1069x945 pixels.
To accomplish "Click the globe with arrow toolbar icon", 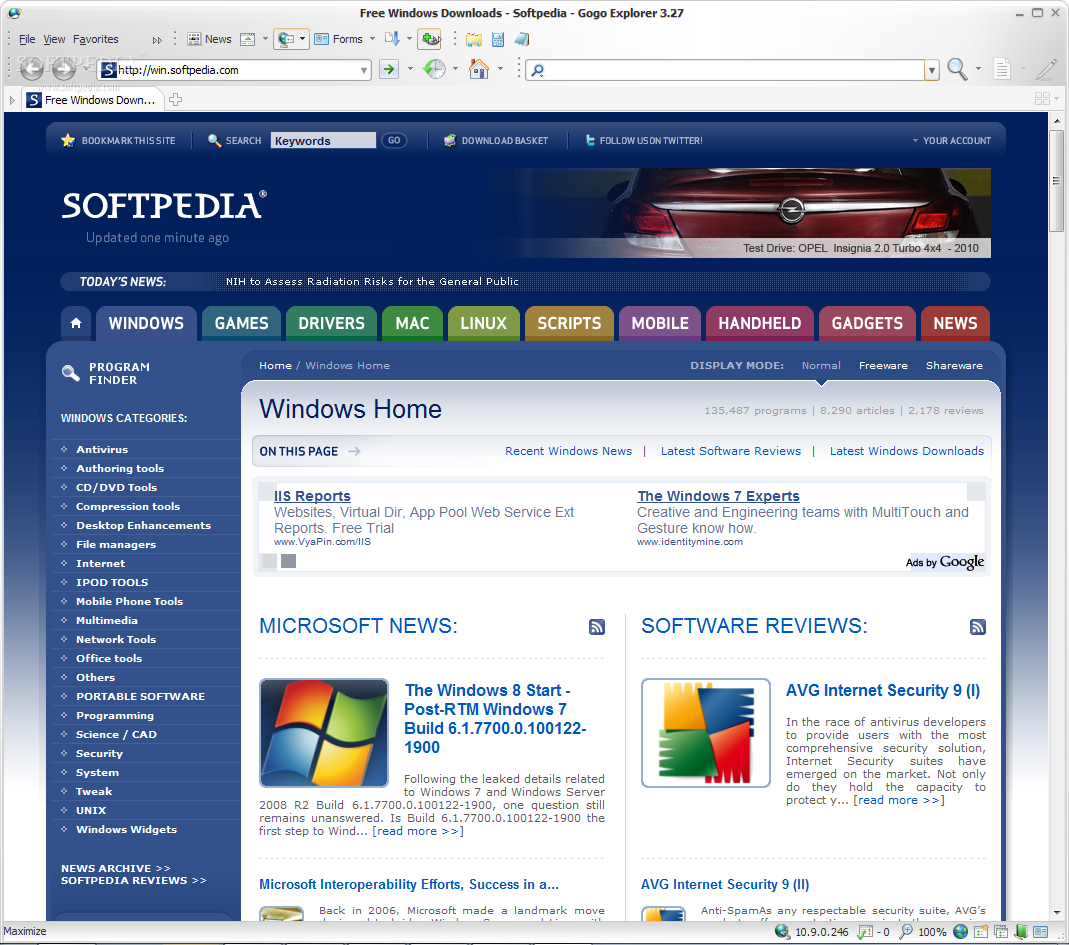I will tap(286, 39).
